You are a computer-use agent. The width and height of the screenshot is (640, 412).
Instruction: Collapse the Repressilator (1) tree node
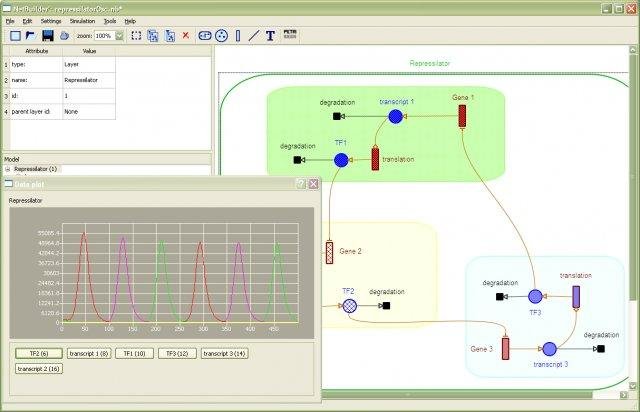coord(7,169)
